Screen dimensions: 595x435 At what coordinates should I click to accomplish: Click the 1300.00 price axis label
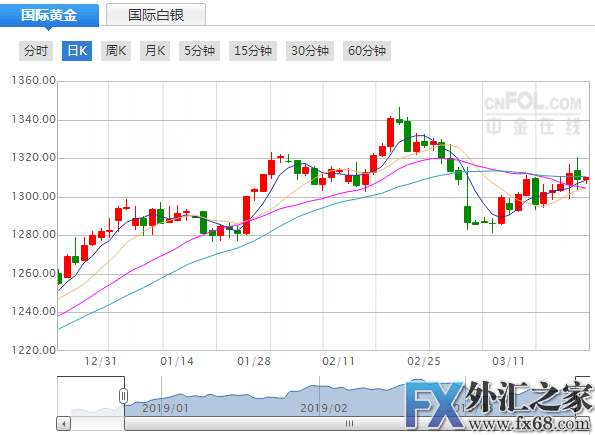(33, 197)
